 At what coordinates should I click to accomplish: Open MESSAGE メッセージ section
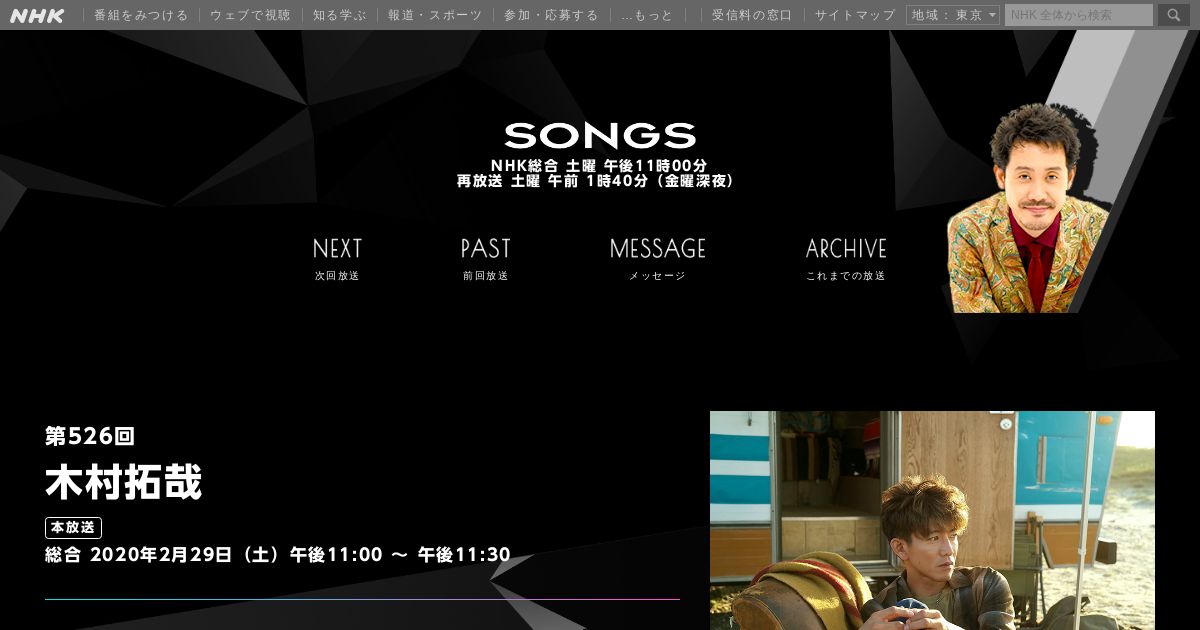coord(658,259)
